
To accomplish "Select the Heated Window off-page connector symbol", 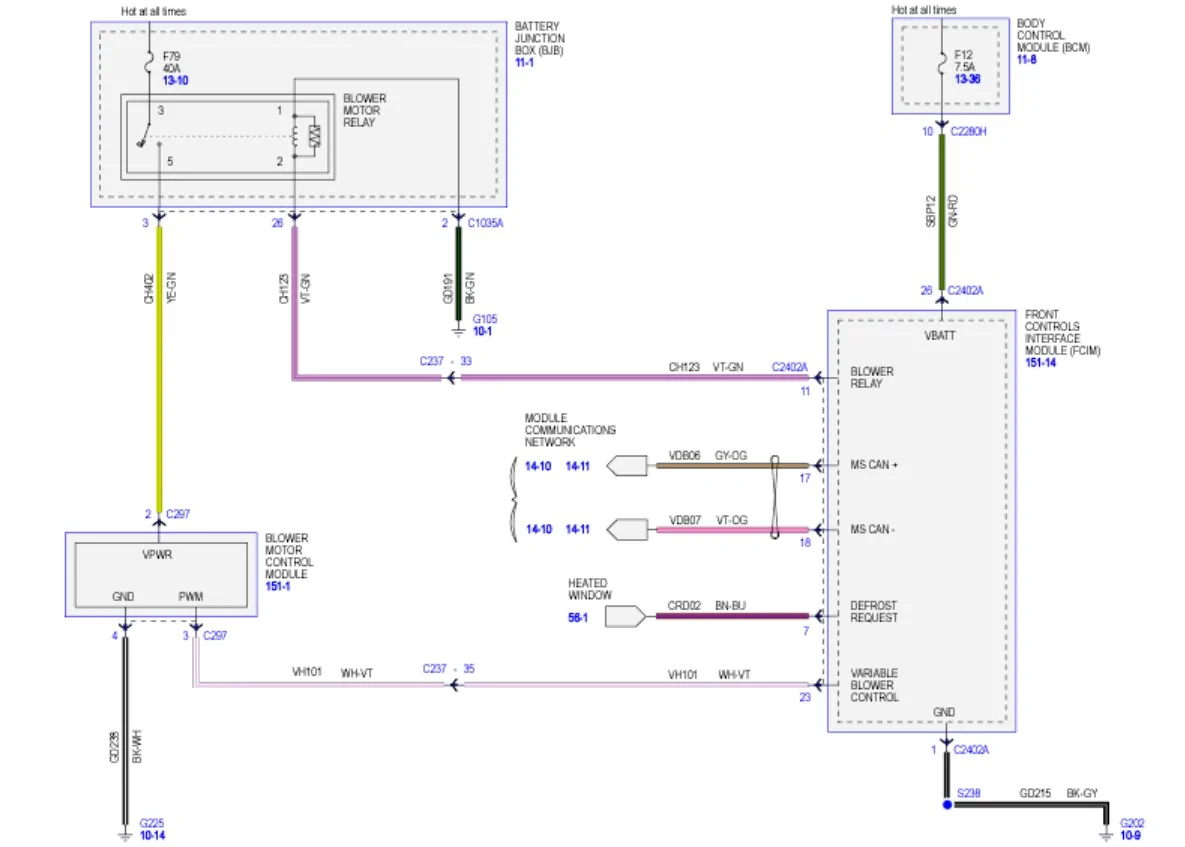I will click(x=626, y=617).
